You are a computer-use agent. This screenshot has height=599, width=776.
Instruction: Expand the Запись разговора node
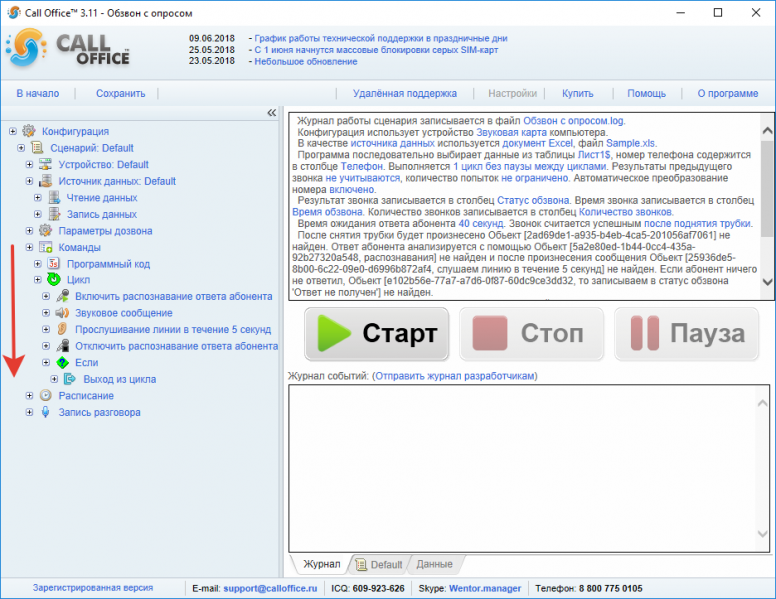[x=29, y=412]
